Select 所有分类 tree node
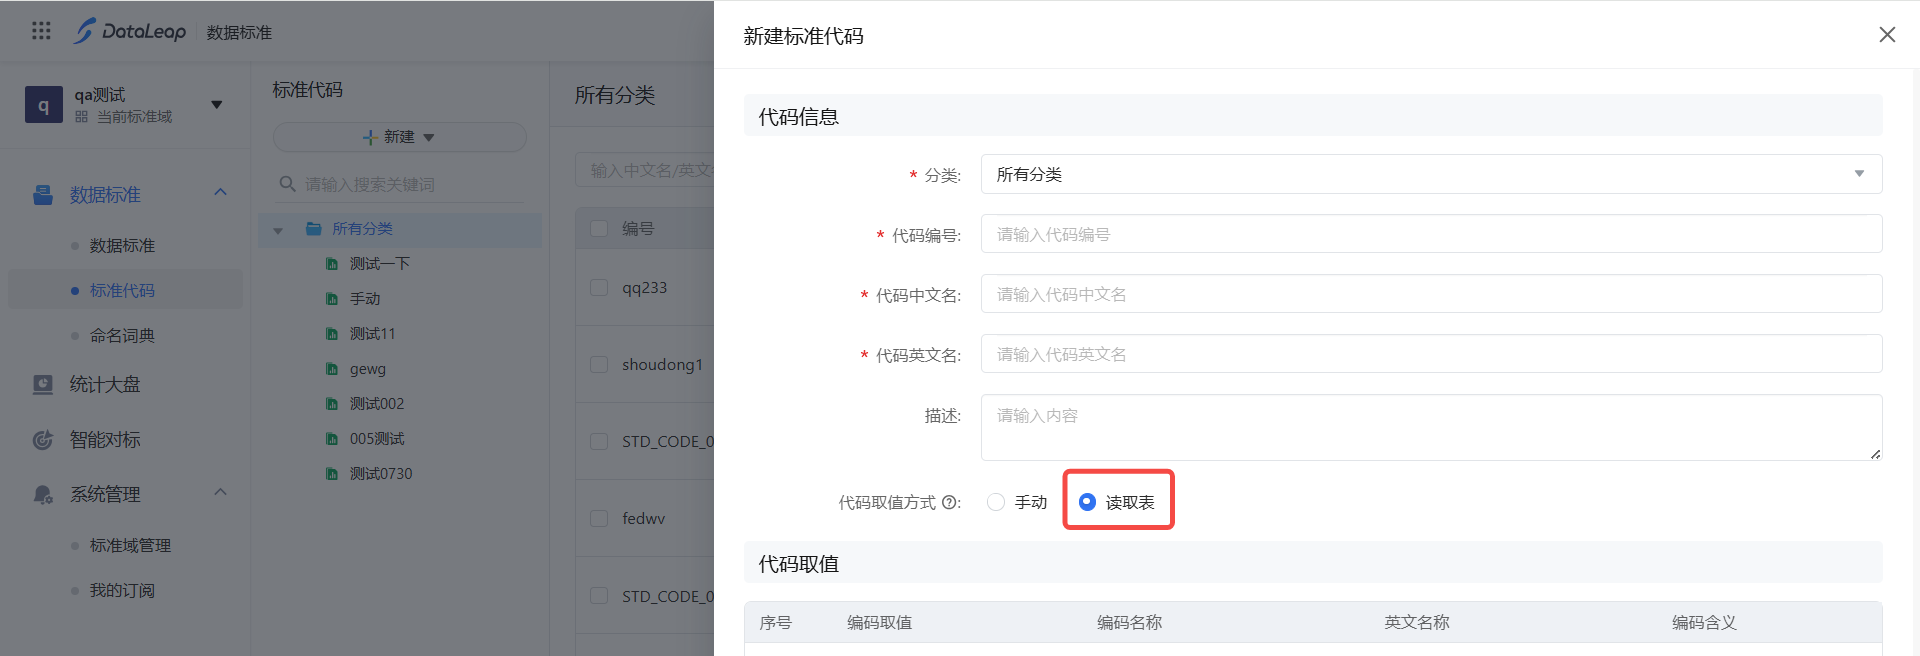This screenshot has height=656, width=1920. [x=362, y=229]
